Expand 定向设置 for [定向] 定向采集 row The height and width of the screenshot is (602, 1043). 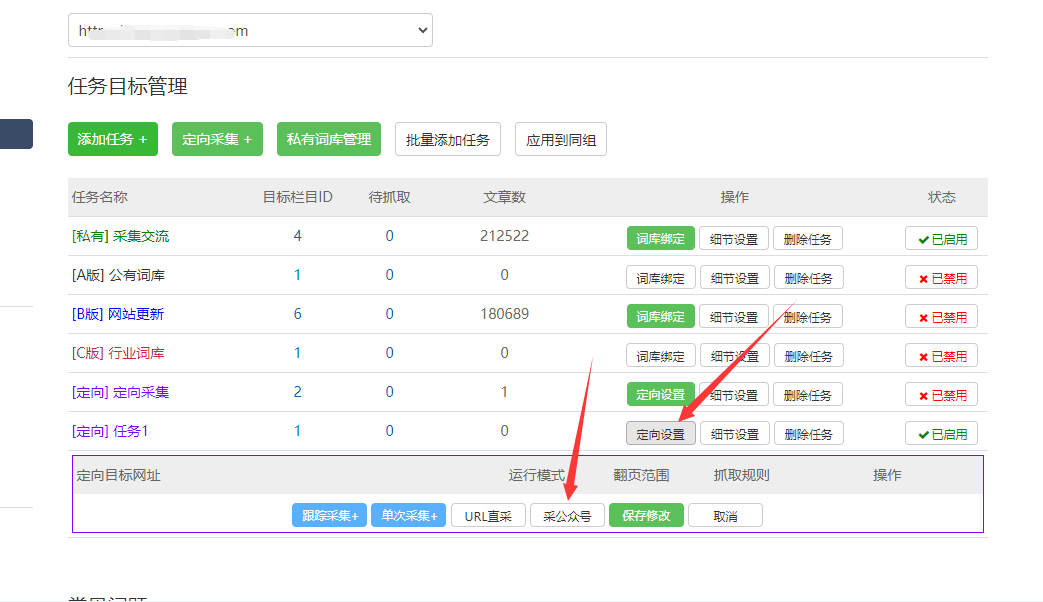click(x=661, y=394)
